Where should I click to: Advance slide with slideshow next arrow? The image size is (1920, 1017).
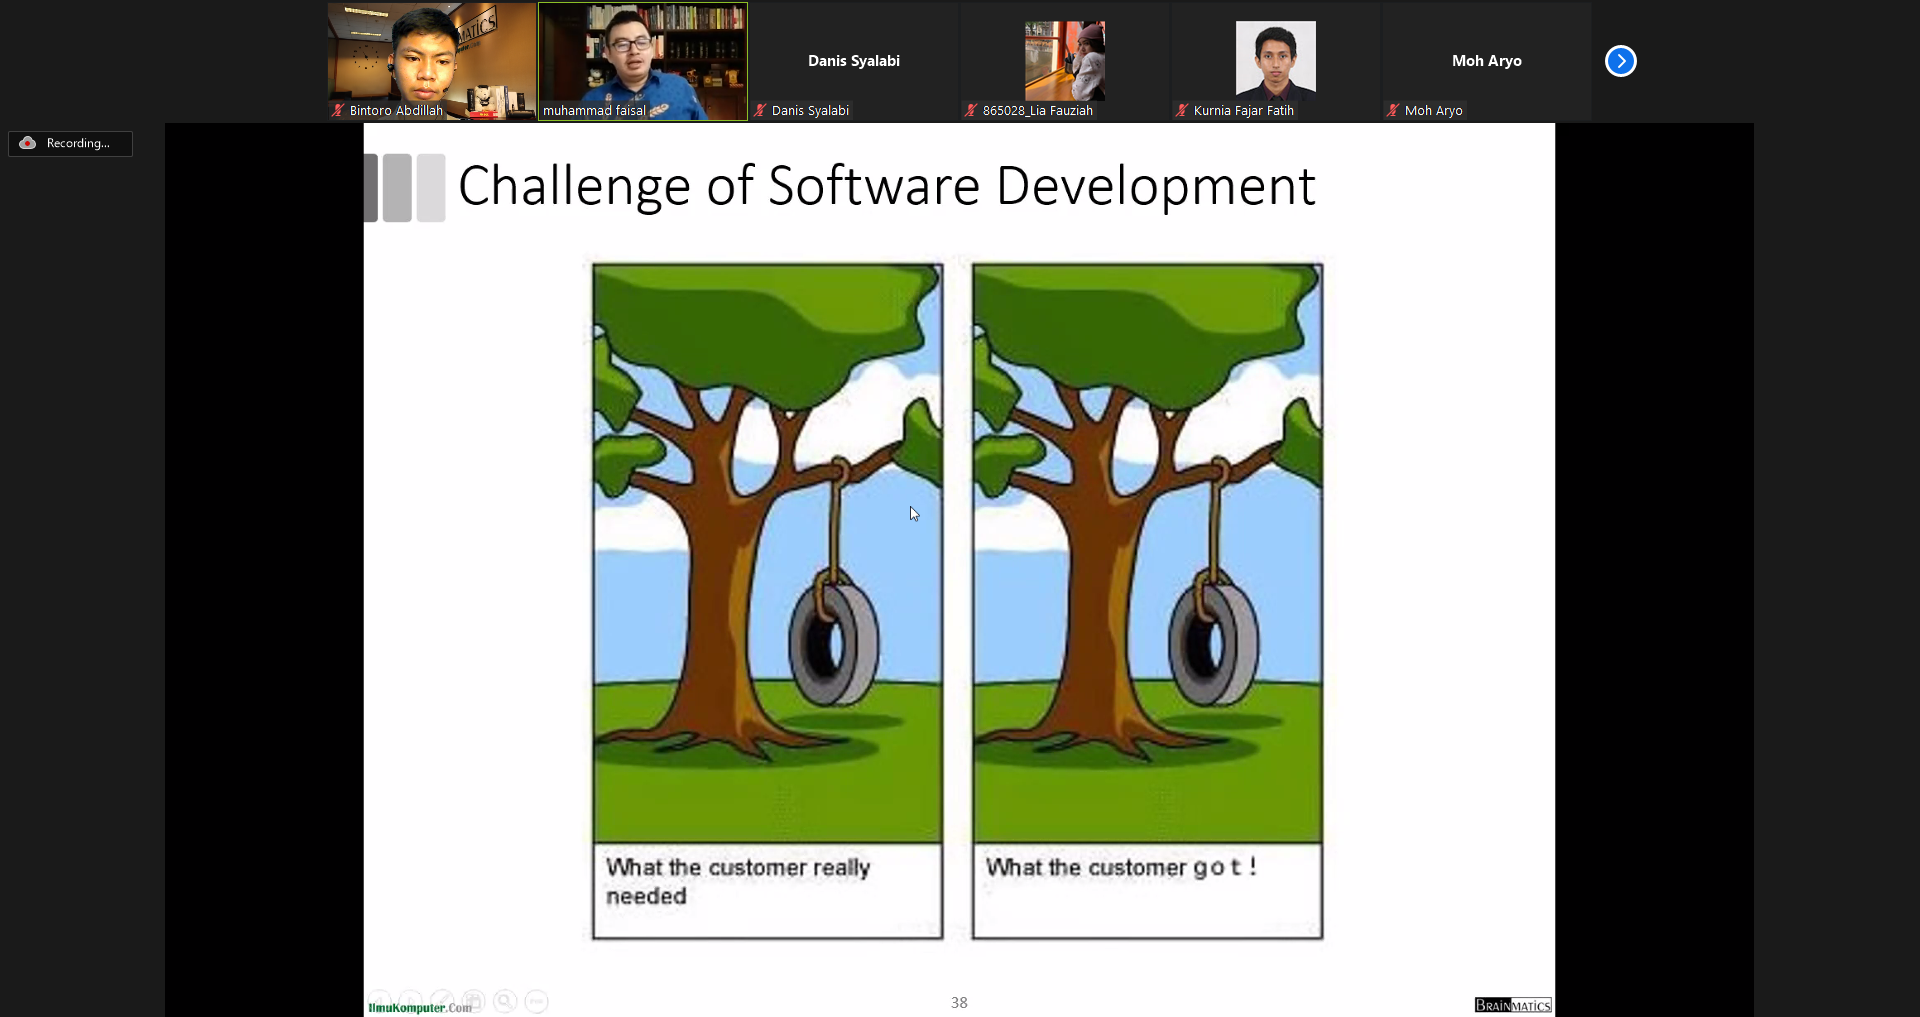(411, 1000)
